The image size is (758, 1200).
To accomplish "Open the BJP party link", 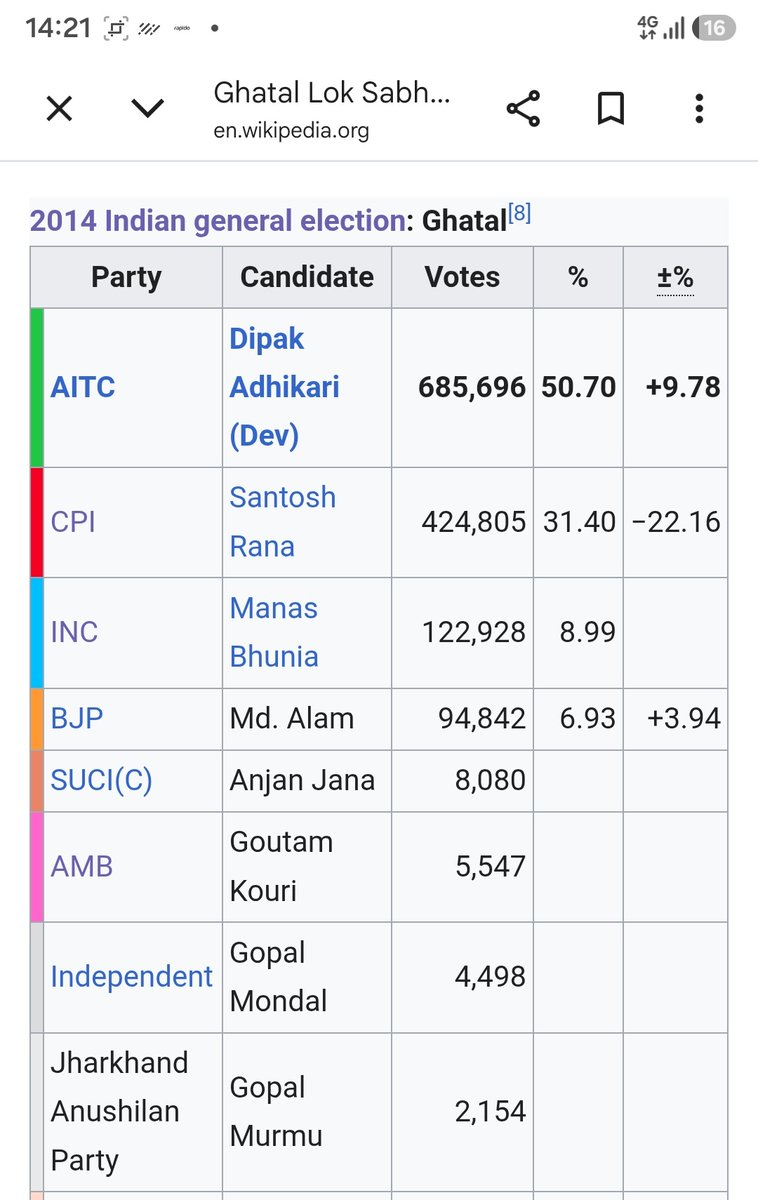I will pyautogui.click(x=77, y=718).
